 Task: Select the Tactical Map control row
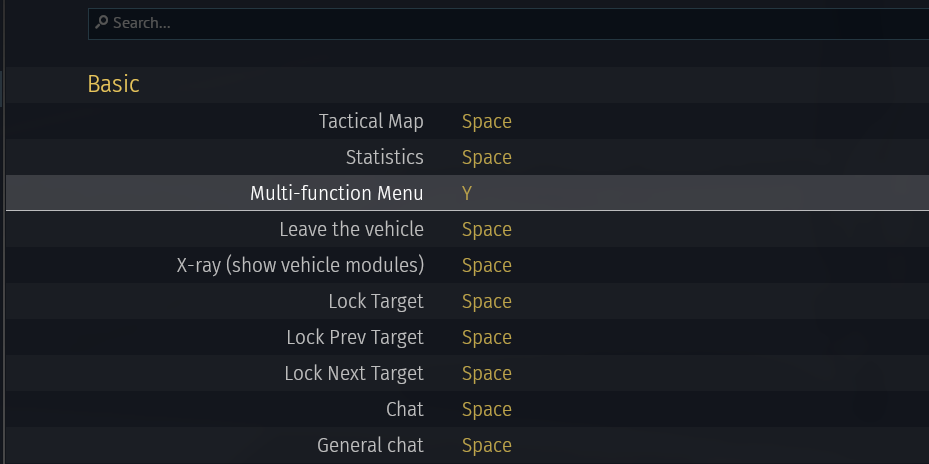click(467, 121)
